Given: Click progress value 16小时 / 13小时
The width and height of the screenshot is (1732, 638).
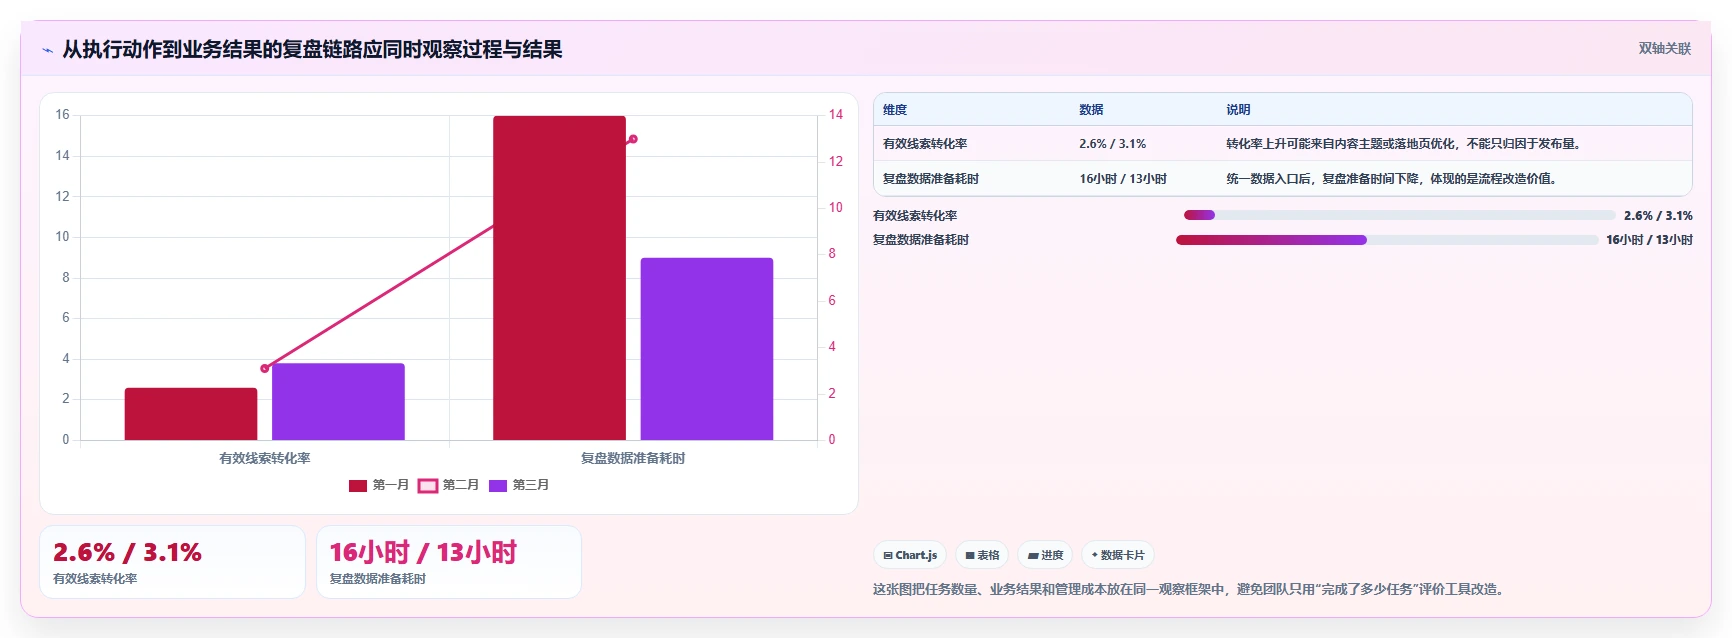Looking at the screenshot, I should [x=1649, y=240].
